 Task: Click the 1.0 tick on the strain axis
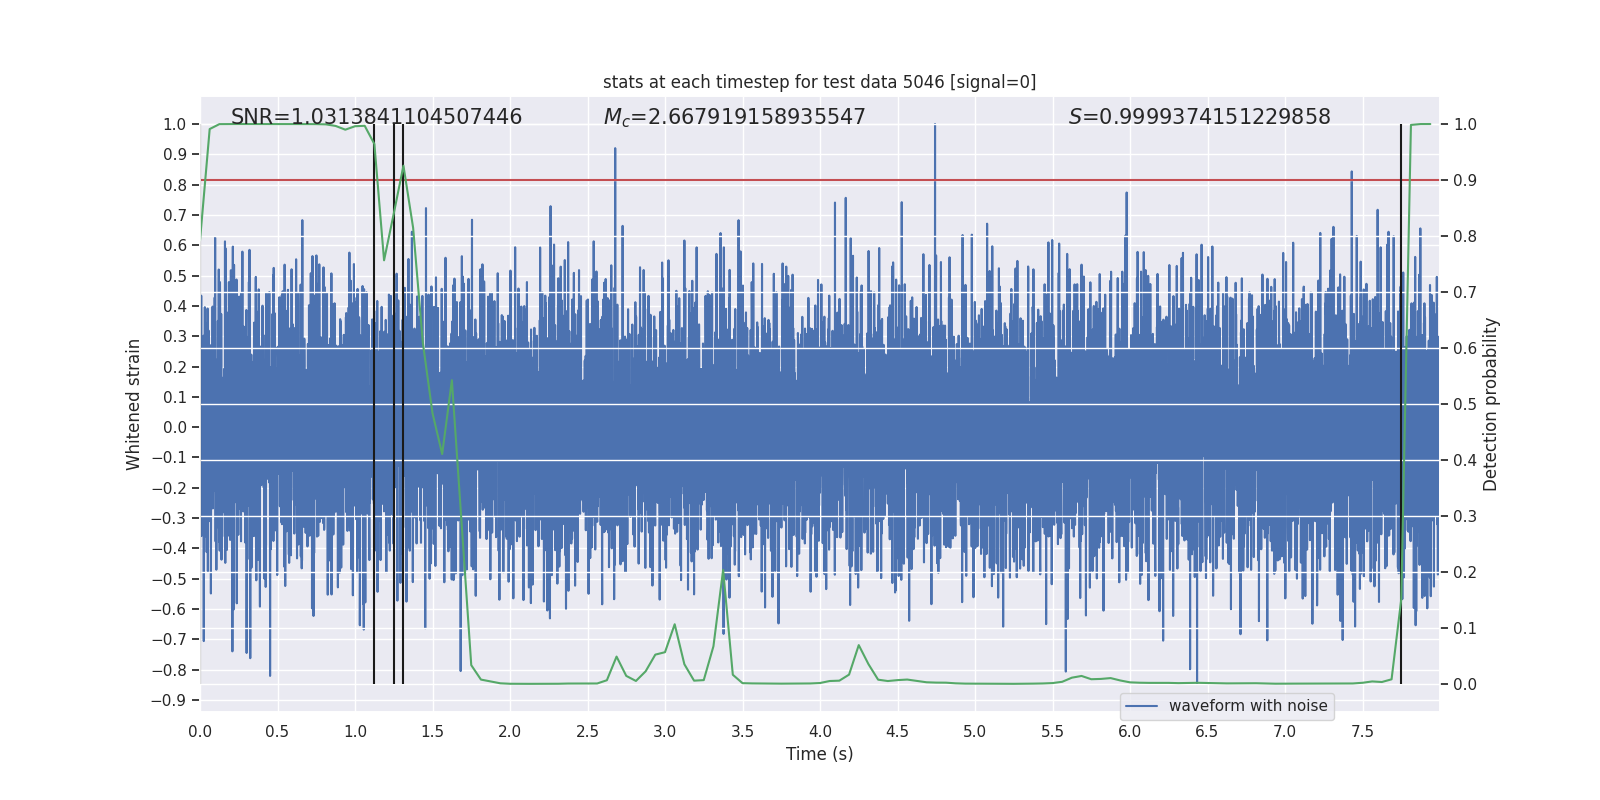tap(174, 124)
